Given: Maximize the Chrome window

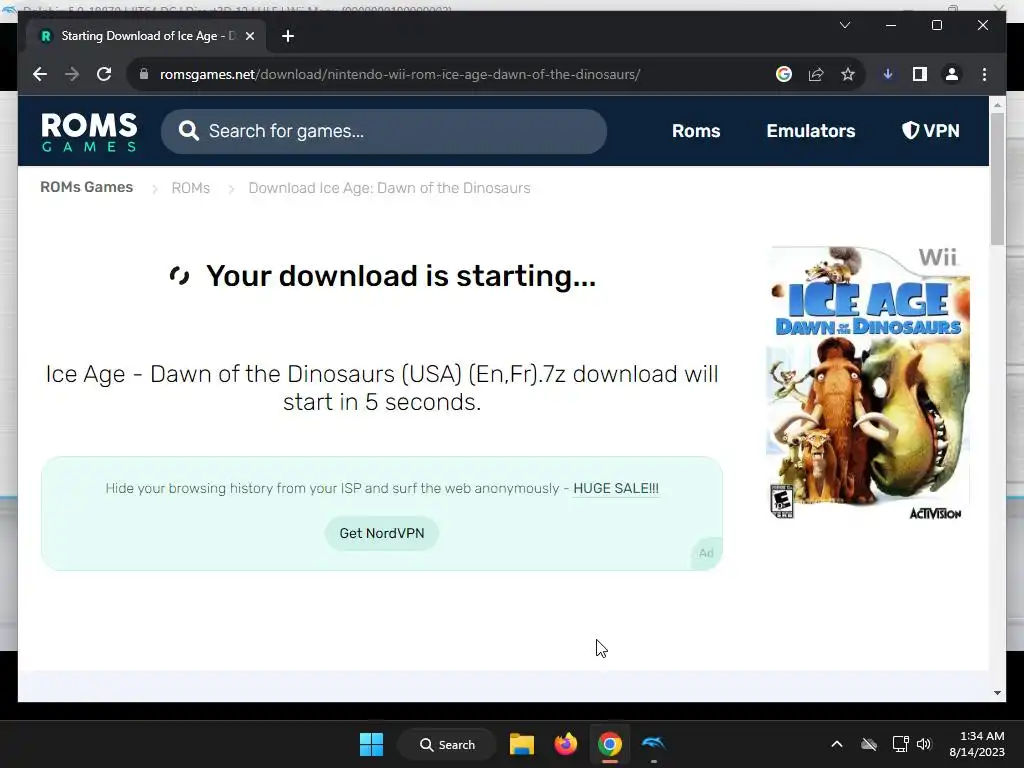Looking at the screenshot, I should click(936, 25).
